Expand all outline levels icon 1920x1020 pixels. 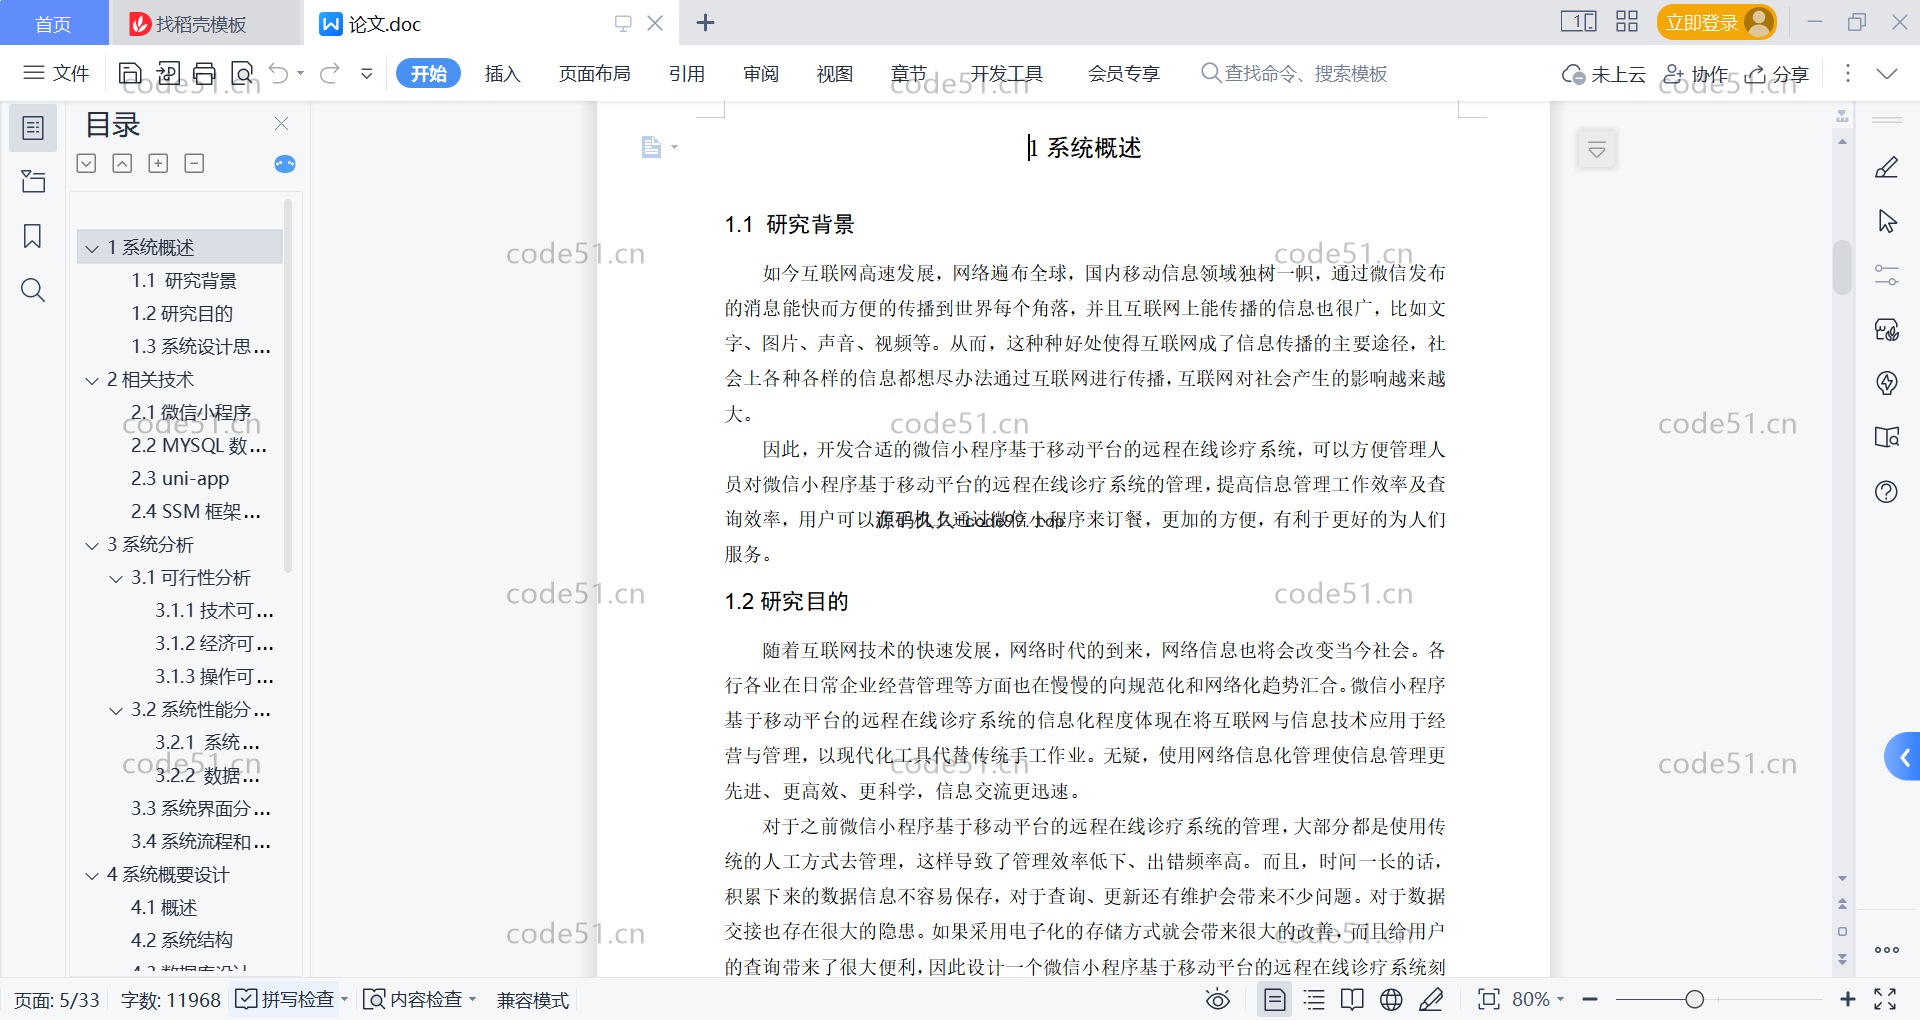[x=87, y=163]
